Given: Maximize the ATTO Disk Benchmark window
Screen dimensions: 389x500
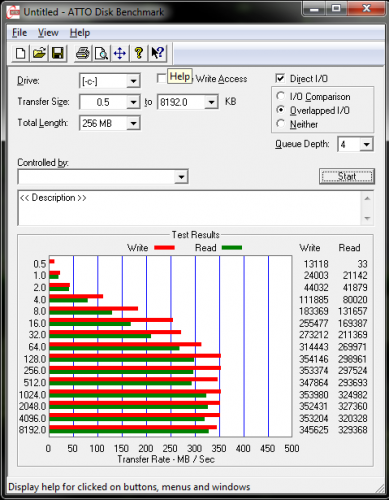Looking at the screenshot, I should 336,9.
